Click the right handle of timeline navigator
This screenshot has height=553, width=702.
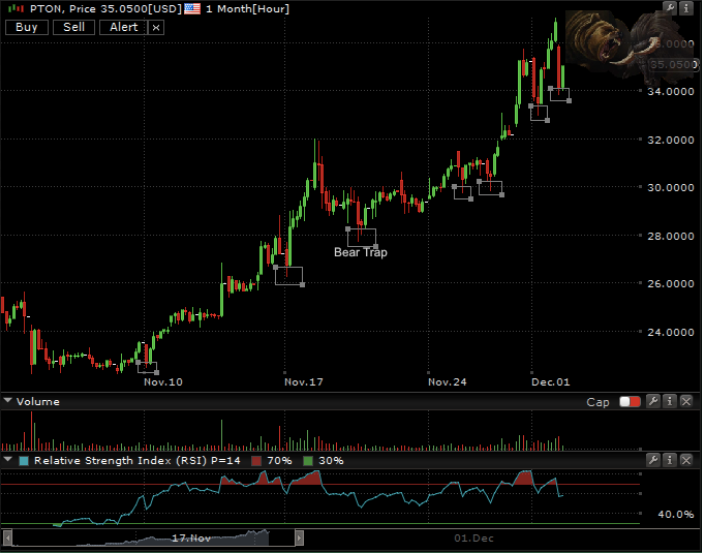[300, 538]
